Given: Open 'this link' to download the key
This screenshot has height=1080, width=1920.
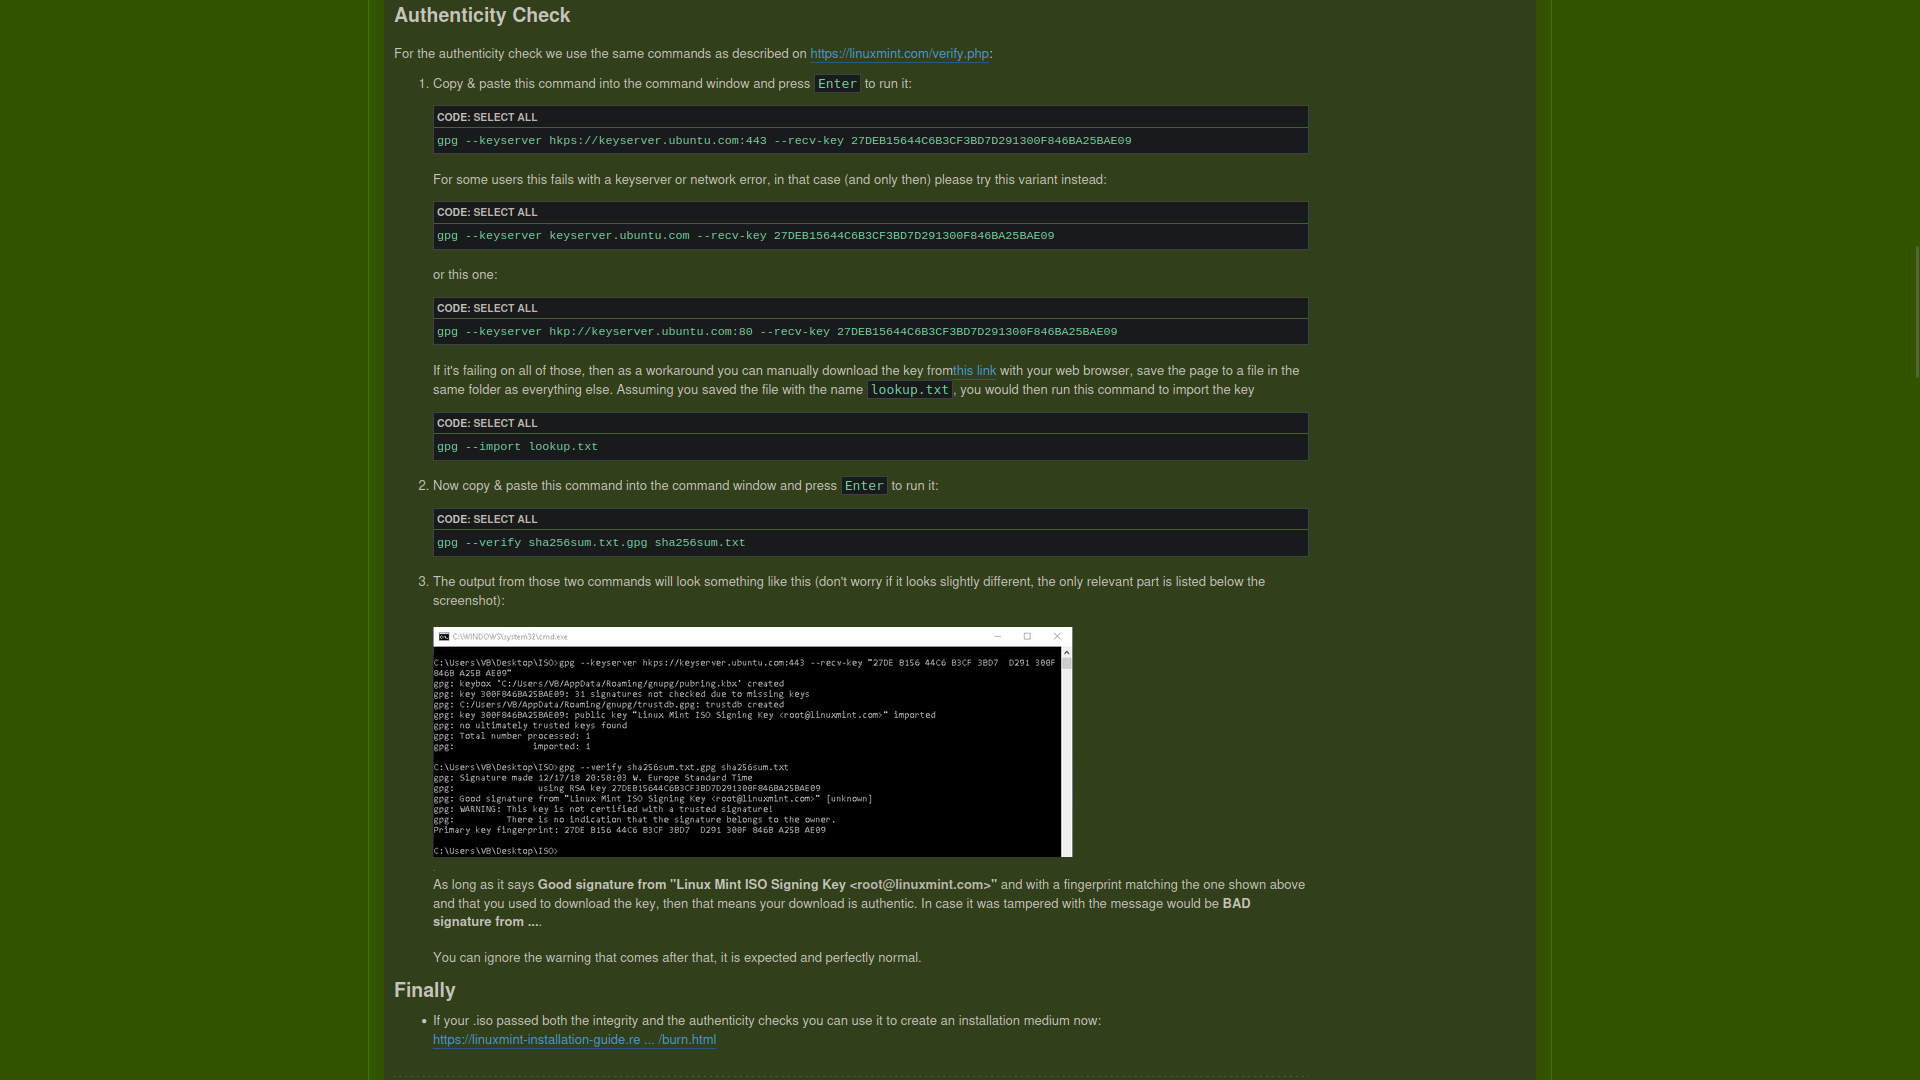Looking at the screenshot, I should pyautogui.click(x=974, y=371).
